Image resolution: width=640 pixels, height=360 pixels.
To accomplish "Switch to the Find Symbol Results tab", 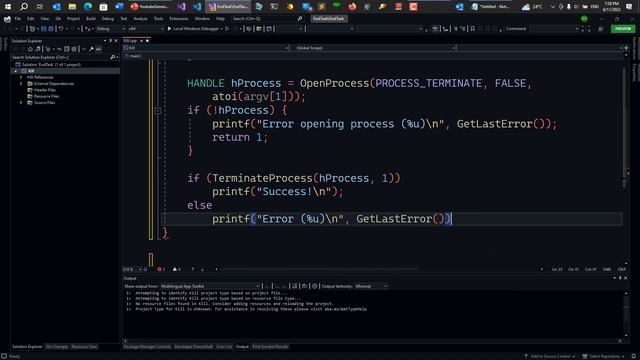I will pos(270,347).
